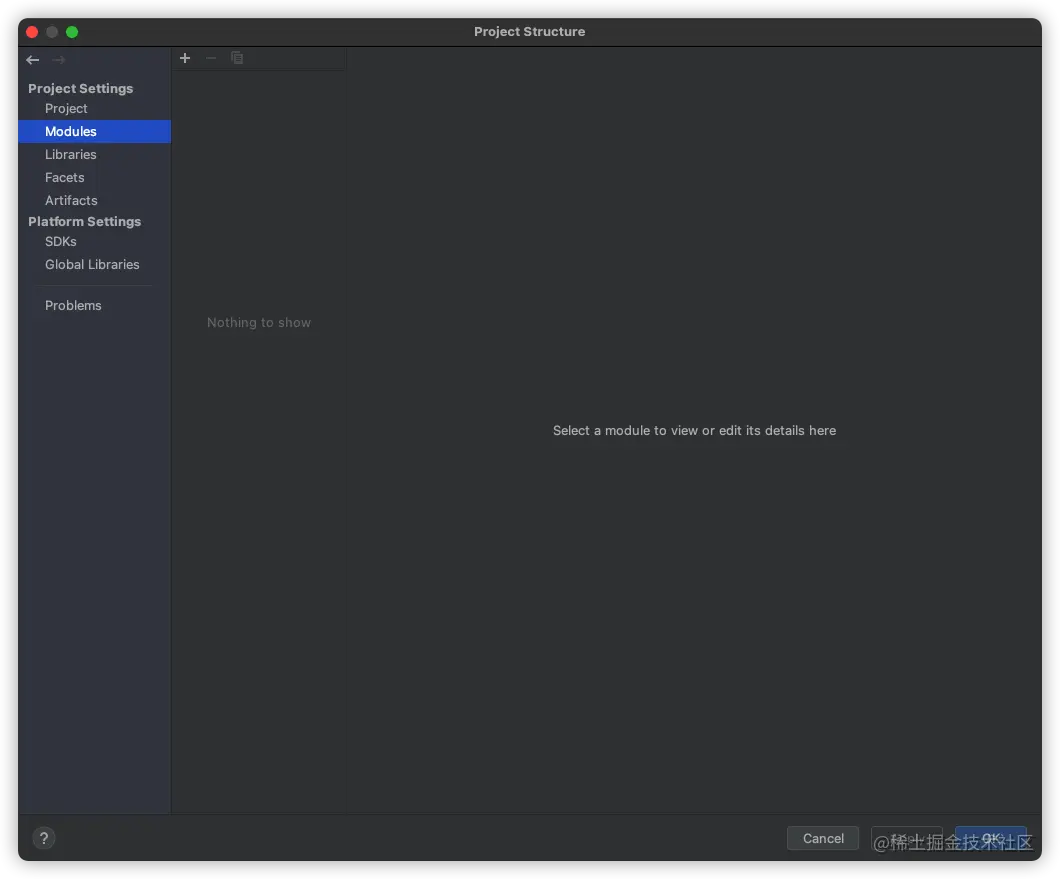Viewport: 1060px width, 879px height.
Task: Click the Cancel button
Action: click(823, 838)
